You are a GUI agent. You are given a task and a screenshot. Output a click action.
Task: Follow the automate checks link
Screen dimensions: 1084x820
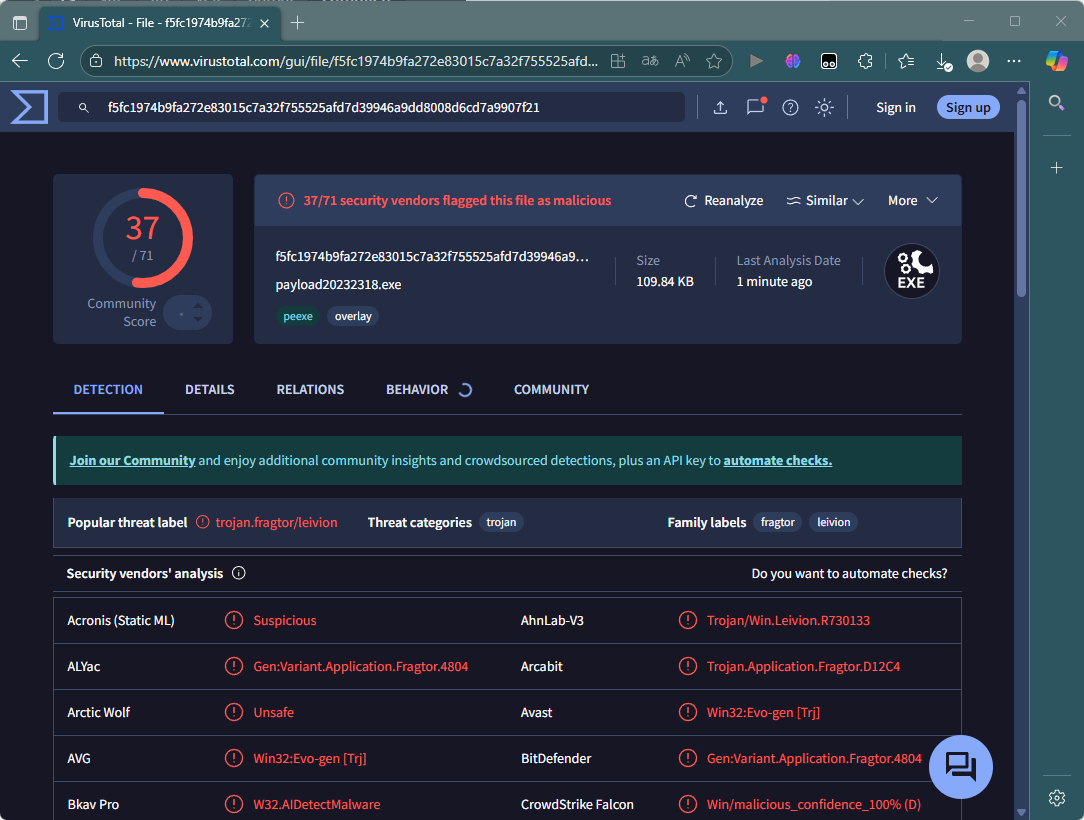tap(778, 460)
